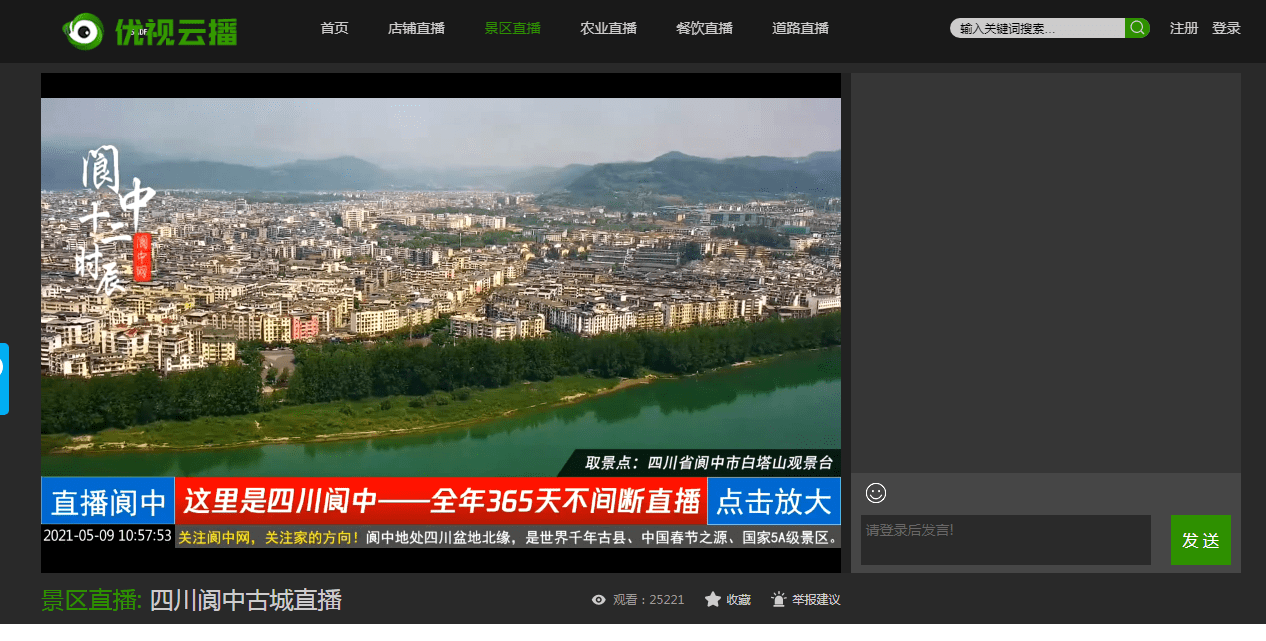This screenshot has height=641, width=1266.
Task: Open the 农业直播 section
Action: pos(608,28)
